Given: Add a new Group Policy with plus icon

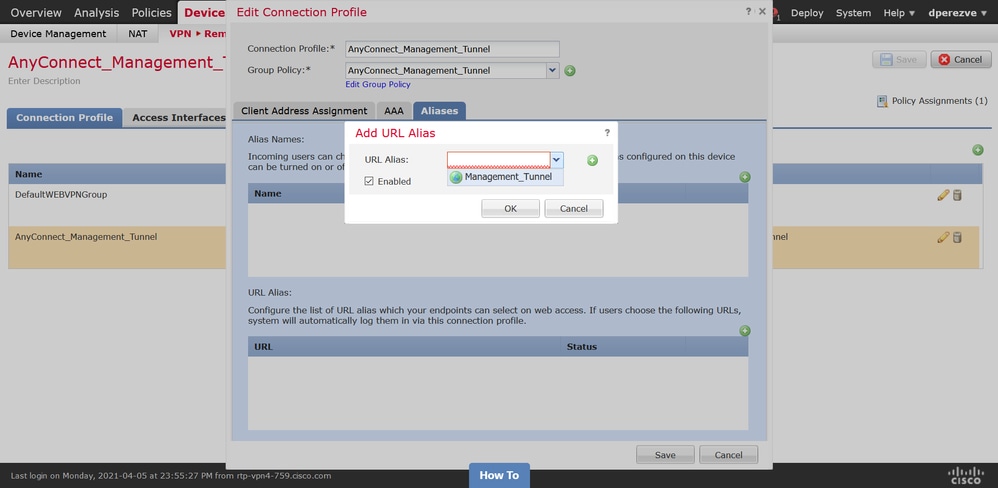Looking at the screenshot, I should (x=570, y=71).
